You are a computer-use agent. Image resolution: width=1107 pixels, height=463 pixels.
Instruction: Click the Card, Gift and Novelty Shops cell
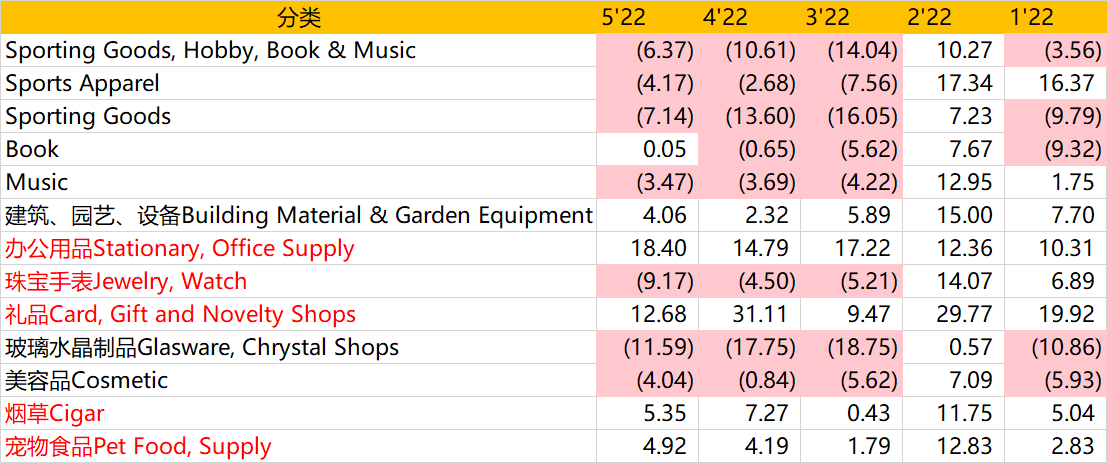[298, 314]
